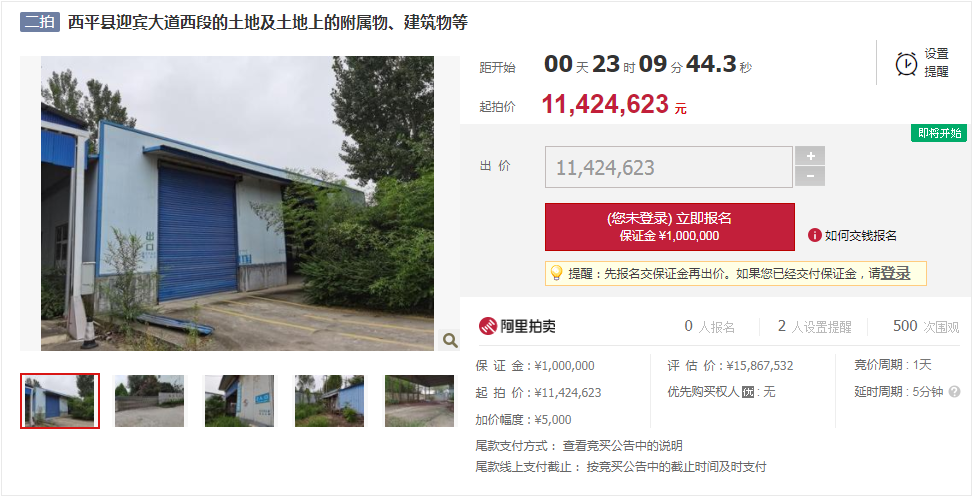972x498 pixels.
Task: Select the first thumbnail with red border
Action: (x=60, y=401)
